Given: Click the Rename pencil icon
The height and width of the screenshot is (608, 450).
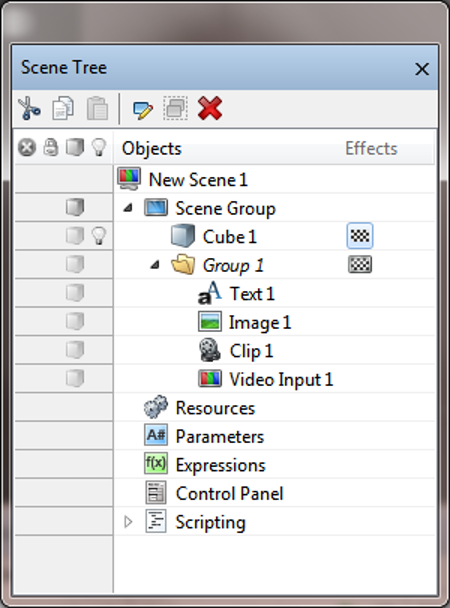Looking at the screenshot, I should [143, 110].
